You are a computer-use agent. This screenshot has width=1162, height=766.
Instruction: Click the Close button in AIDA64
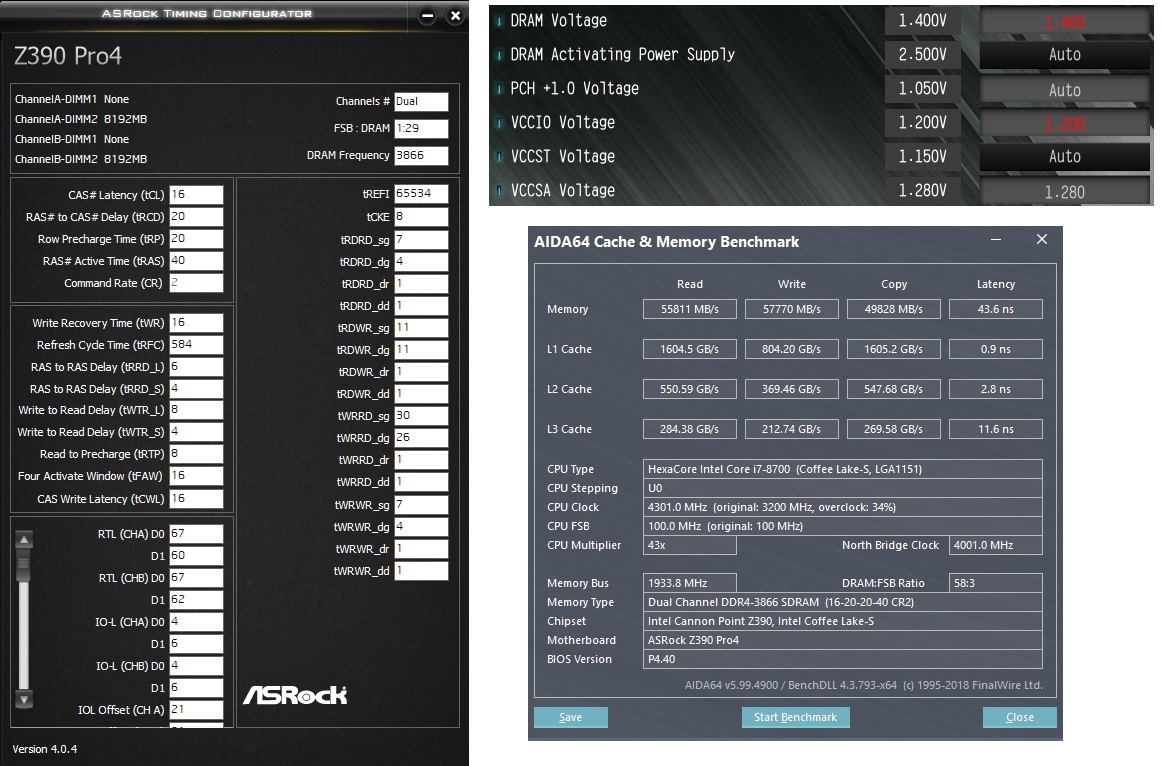(x=1020, y=717)
